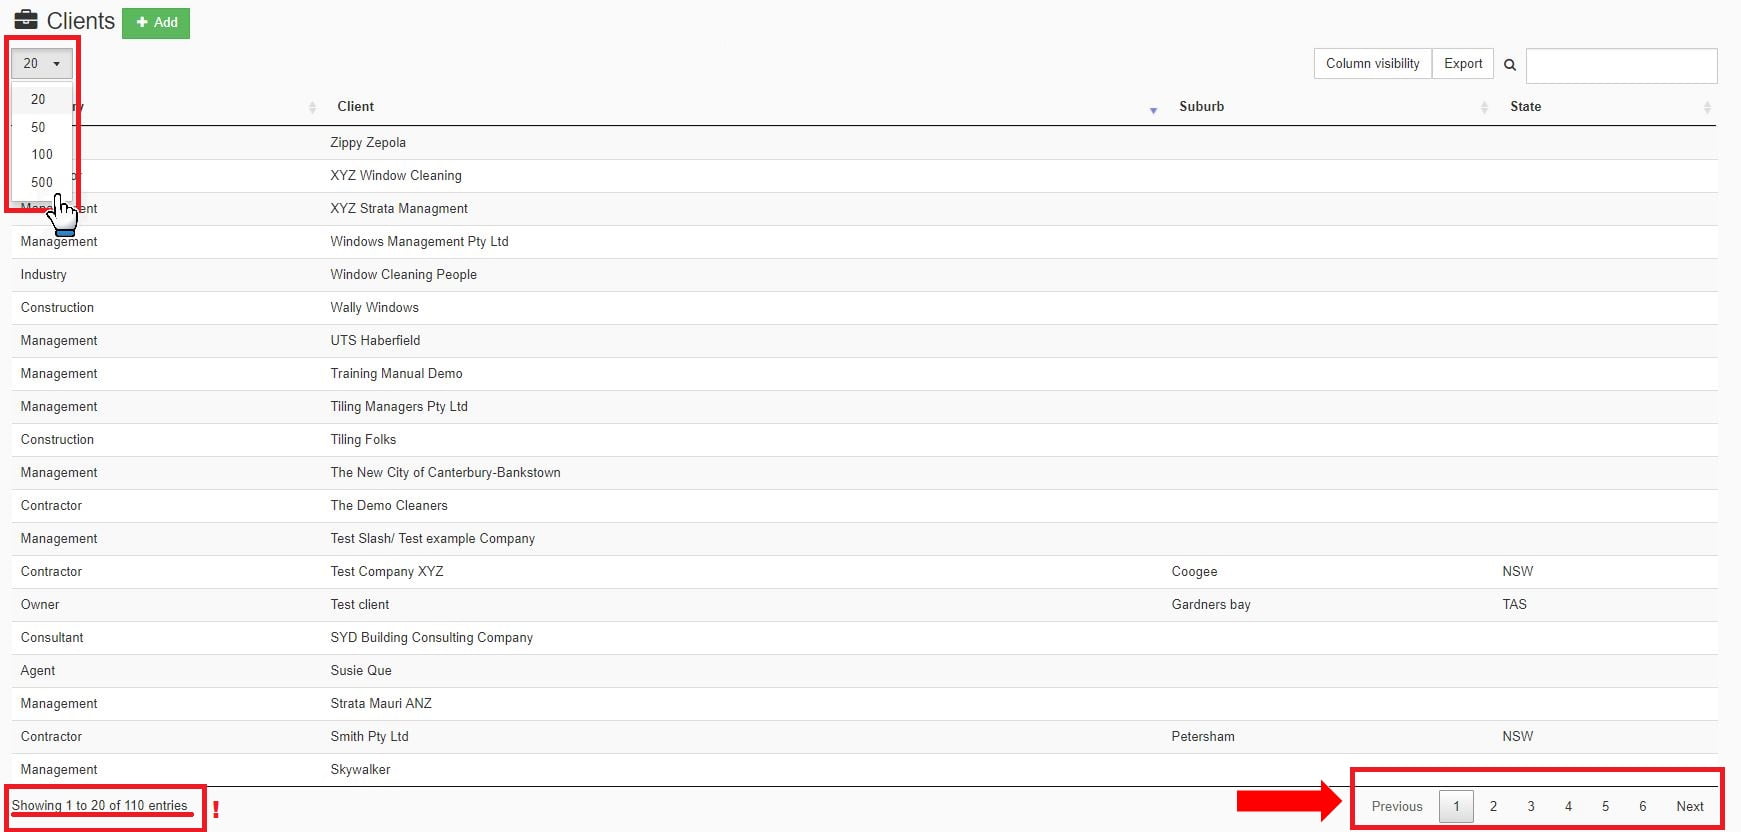1741x832 pixels.
Task: Go to page 4 in pagination
Action: pyautogui.click(x=1568, y=806)
